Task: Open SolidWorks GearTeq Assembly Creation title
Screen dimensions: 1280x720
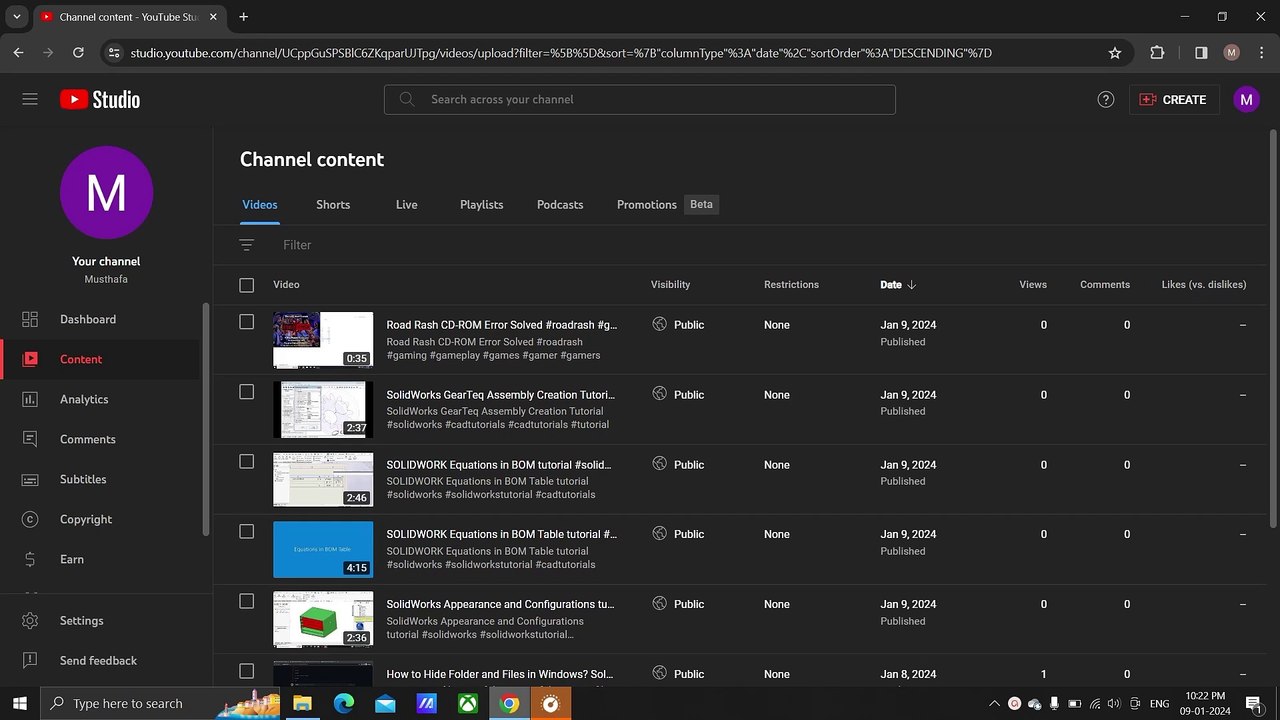Action: coord(501,395)
